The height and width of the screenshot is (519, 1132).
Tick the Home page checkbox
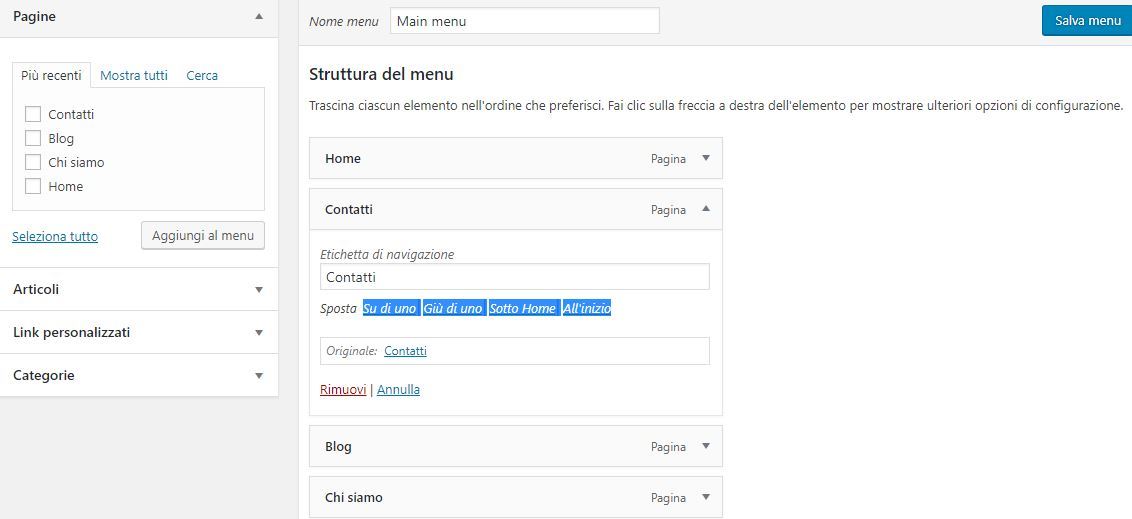tap(32, 186)
